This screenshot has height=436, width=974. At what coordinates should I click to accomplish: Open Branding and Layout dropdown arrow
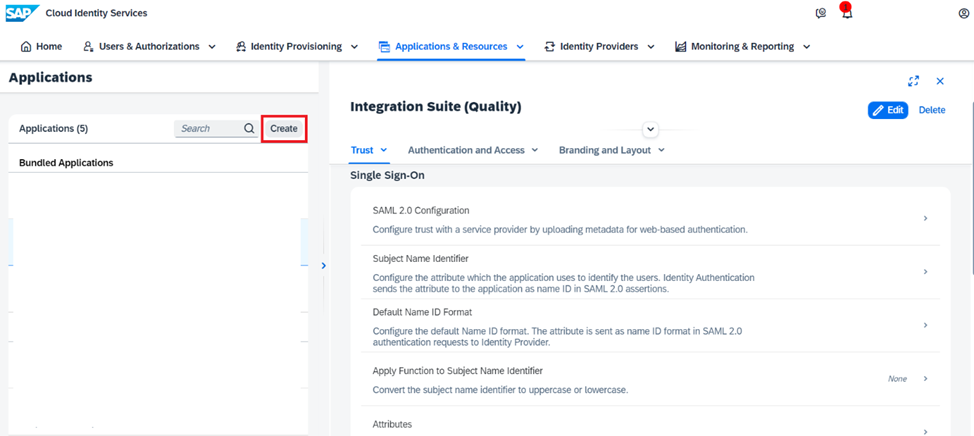(661, 150)
